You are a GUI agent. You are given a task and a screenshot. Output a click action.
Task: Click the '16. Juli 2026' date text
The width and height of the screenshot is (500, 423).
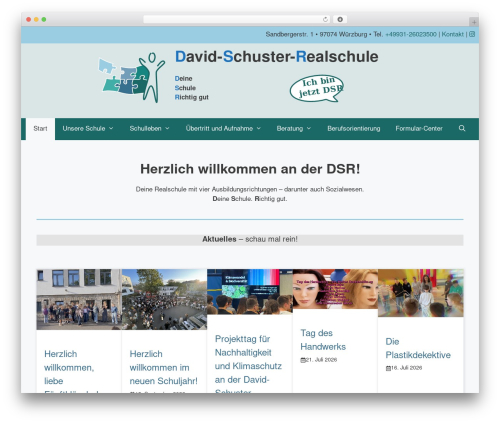406,368
